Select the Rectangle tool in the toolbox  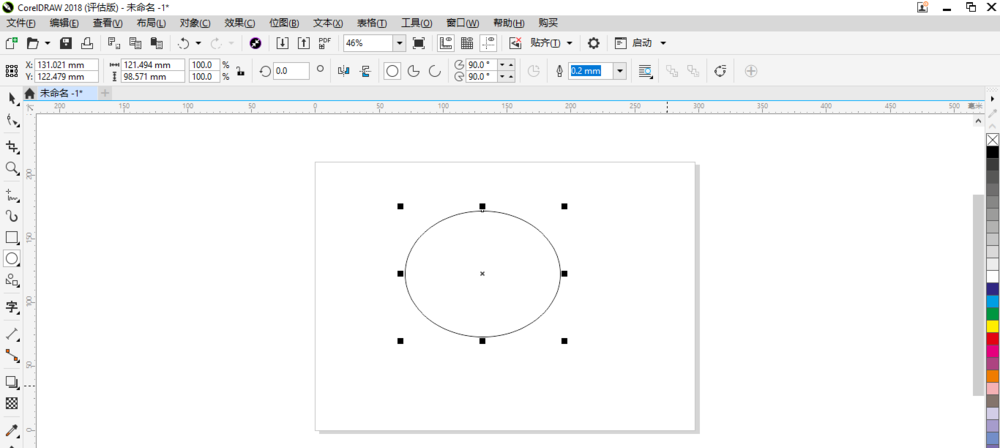click(11, 237)
